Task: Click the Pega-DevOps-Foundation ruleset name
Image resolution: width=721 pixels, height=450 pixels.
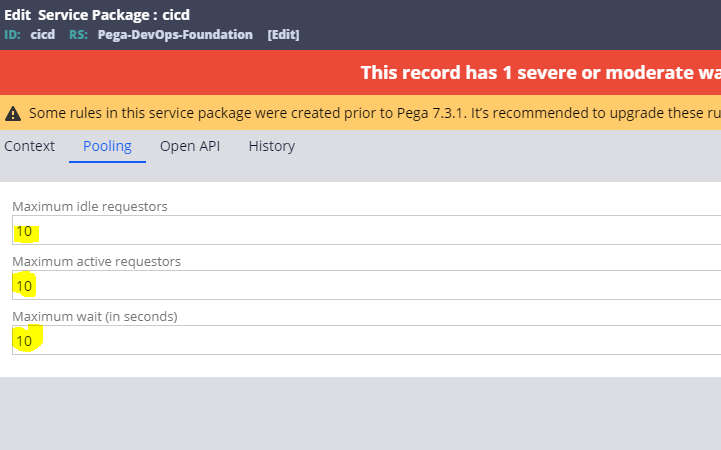Action: [x=175, y=35]
